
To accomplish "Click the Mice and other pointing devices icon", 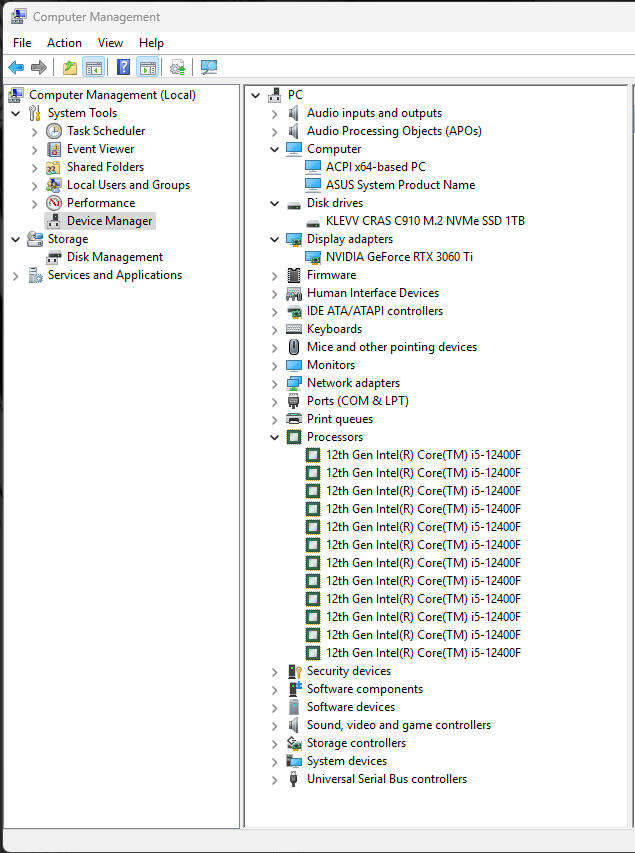I will tap(294, 347).
